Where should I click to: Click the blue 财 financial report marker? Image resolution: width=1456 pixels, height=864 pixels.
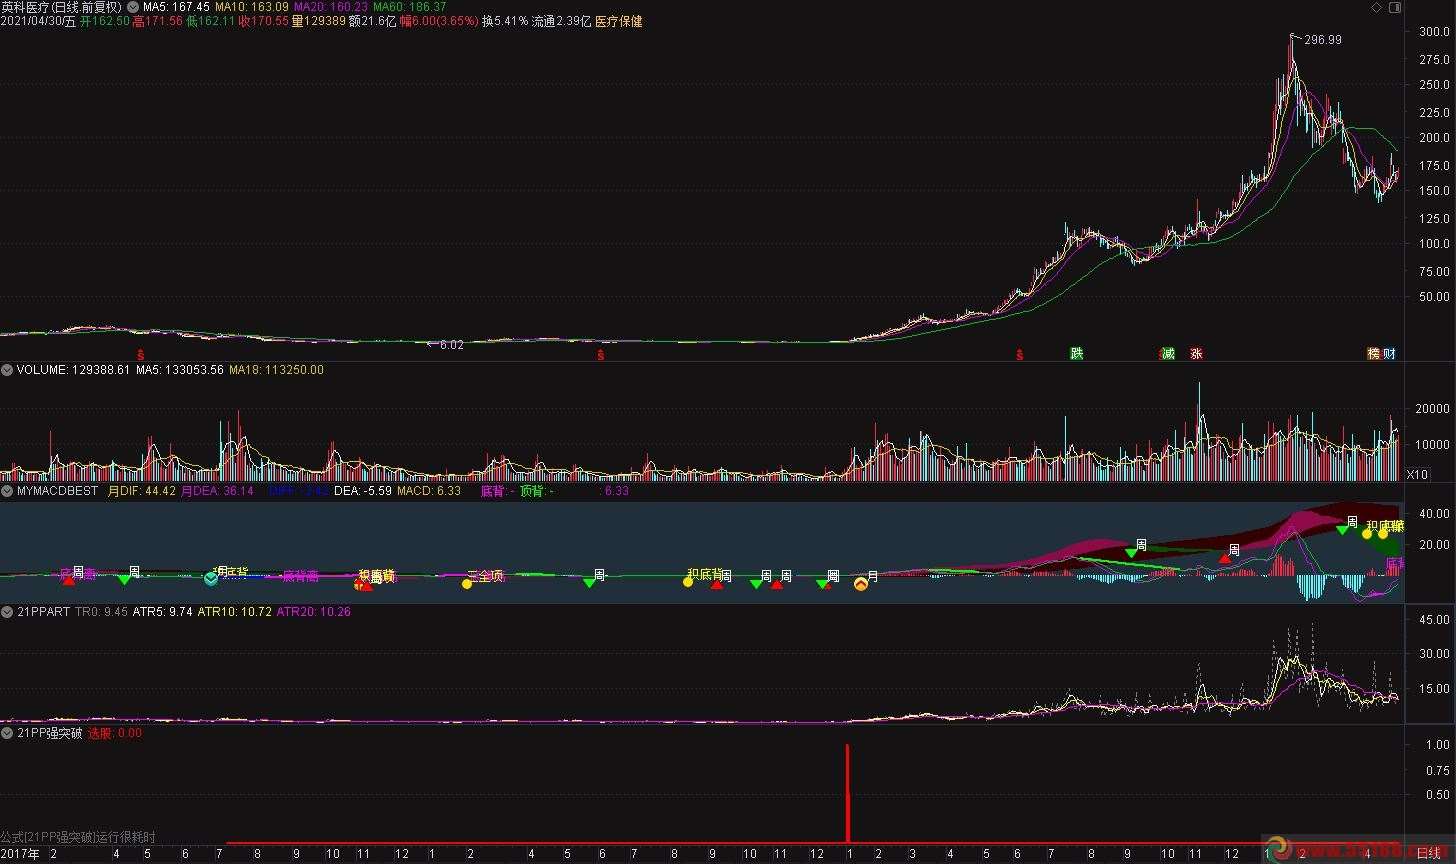tap(1389, 353)
